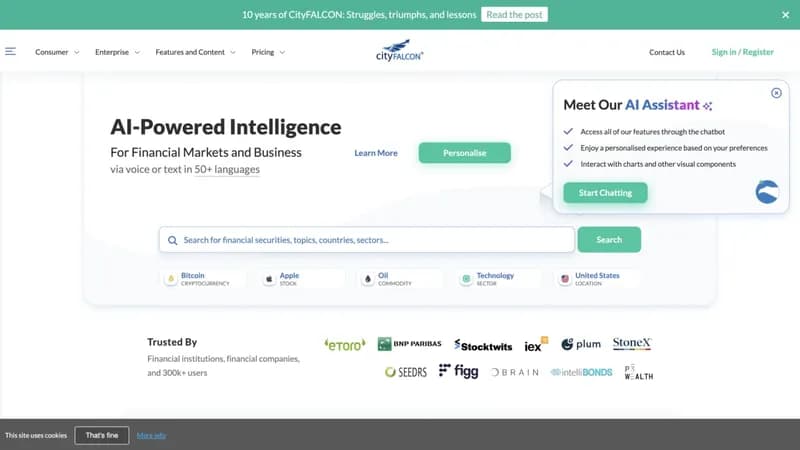This screenshot has height=450, width=800.
Task: Click the intelliBONDS logo
Action: point(581,372)
